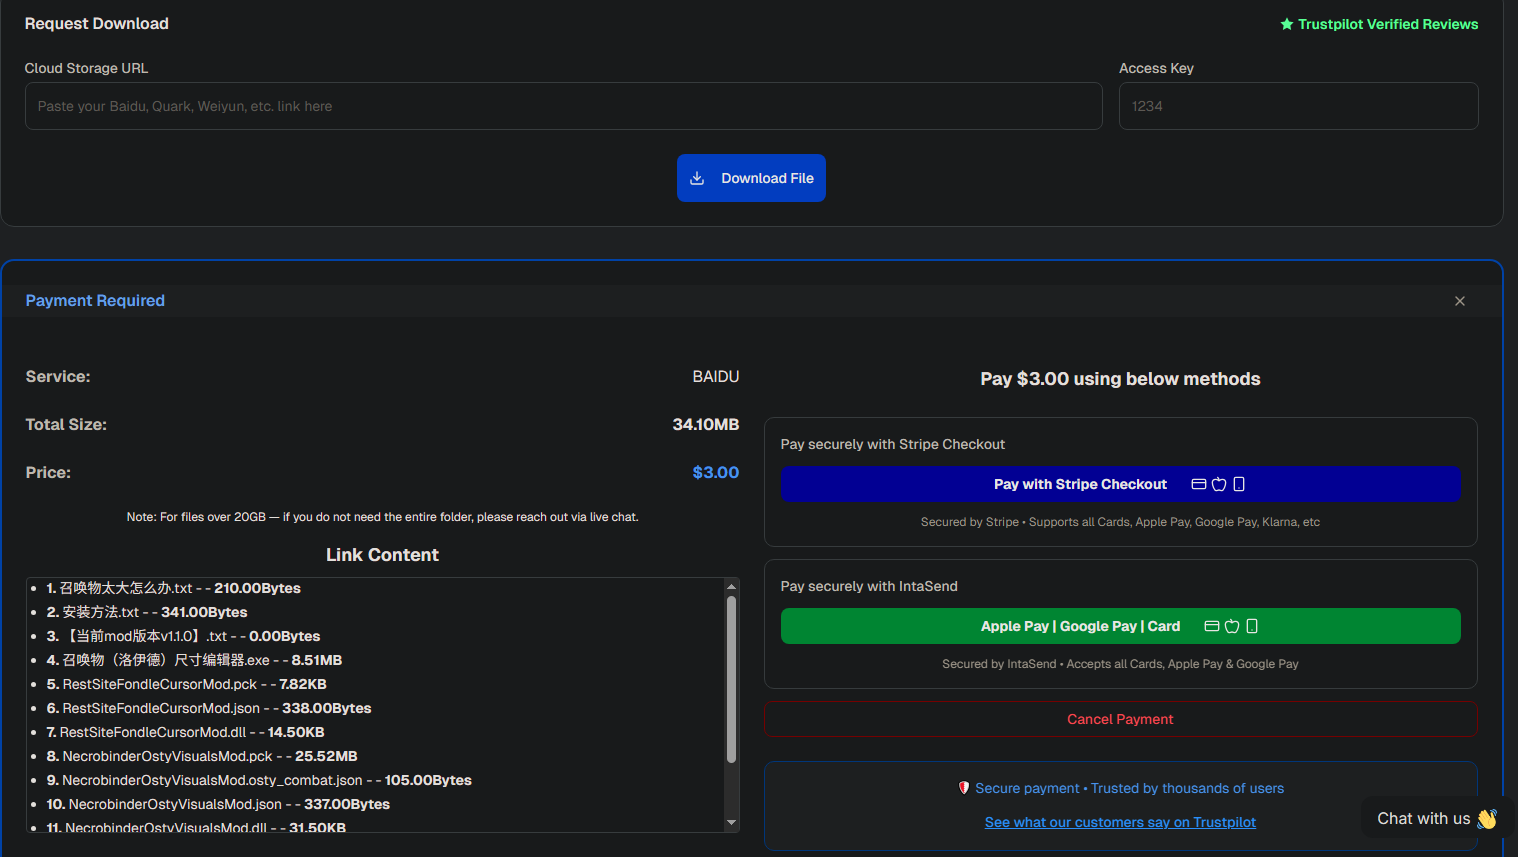Select the 尺寸编辑器.exe file entry
The width and height of the screenshot is (1518, 857).
(x=194, y=660)
